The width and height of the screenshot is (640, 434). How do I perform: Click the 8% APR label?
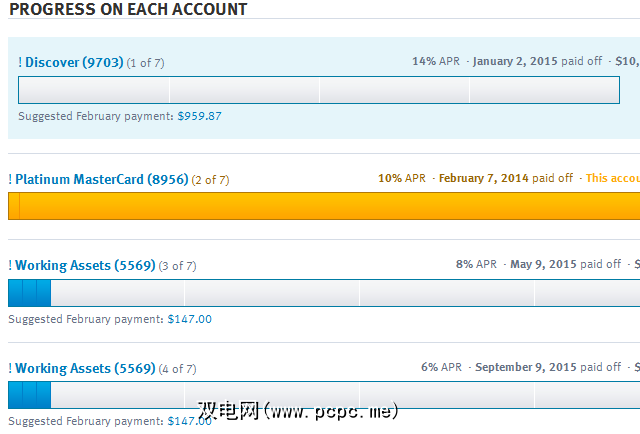[476, 264]
